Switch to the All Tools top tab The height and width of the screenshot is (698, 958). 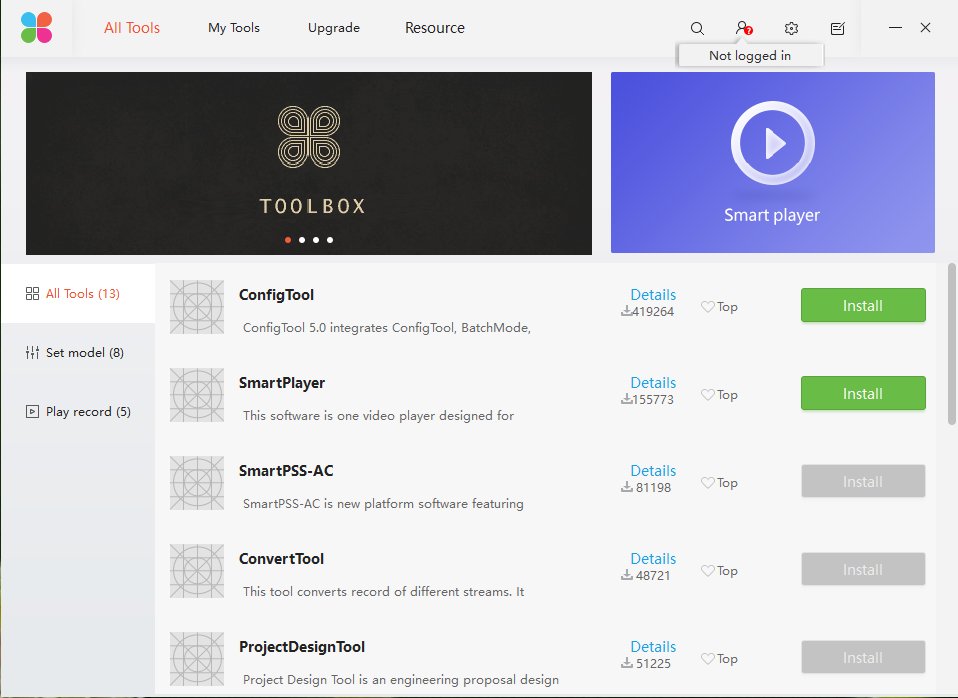[132, 28]
